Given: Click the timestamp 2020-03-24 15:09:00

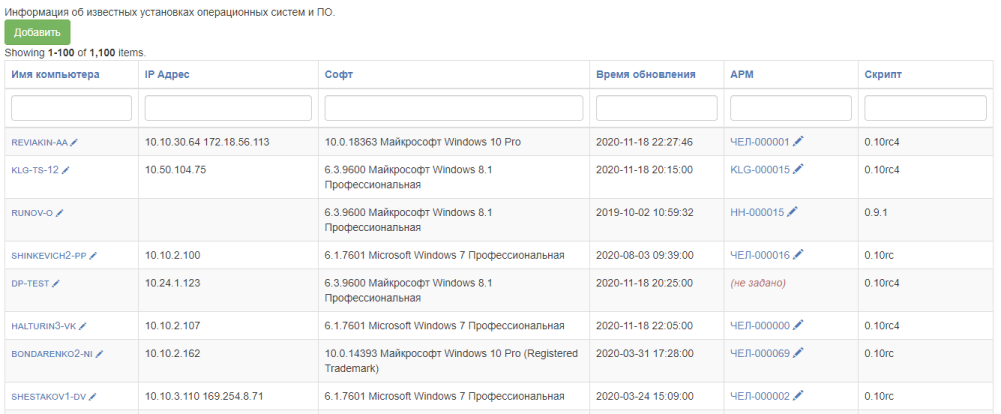Looking at the screenshot, I should (x=644, y=396).
